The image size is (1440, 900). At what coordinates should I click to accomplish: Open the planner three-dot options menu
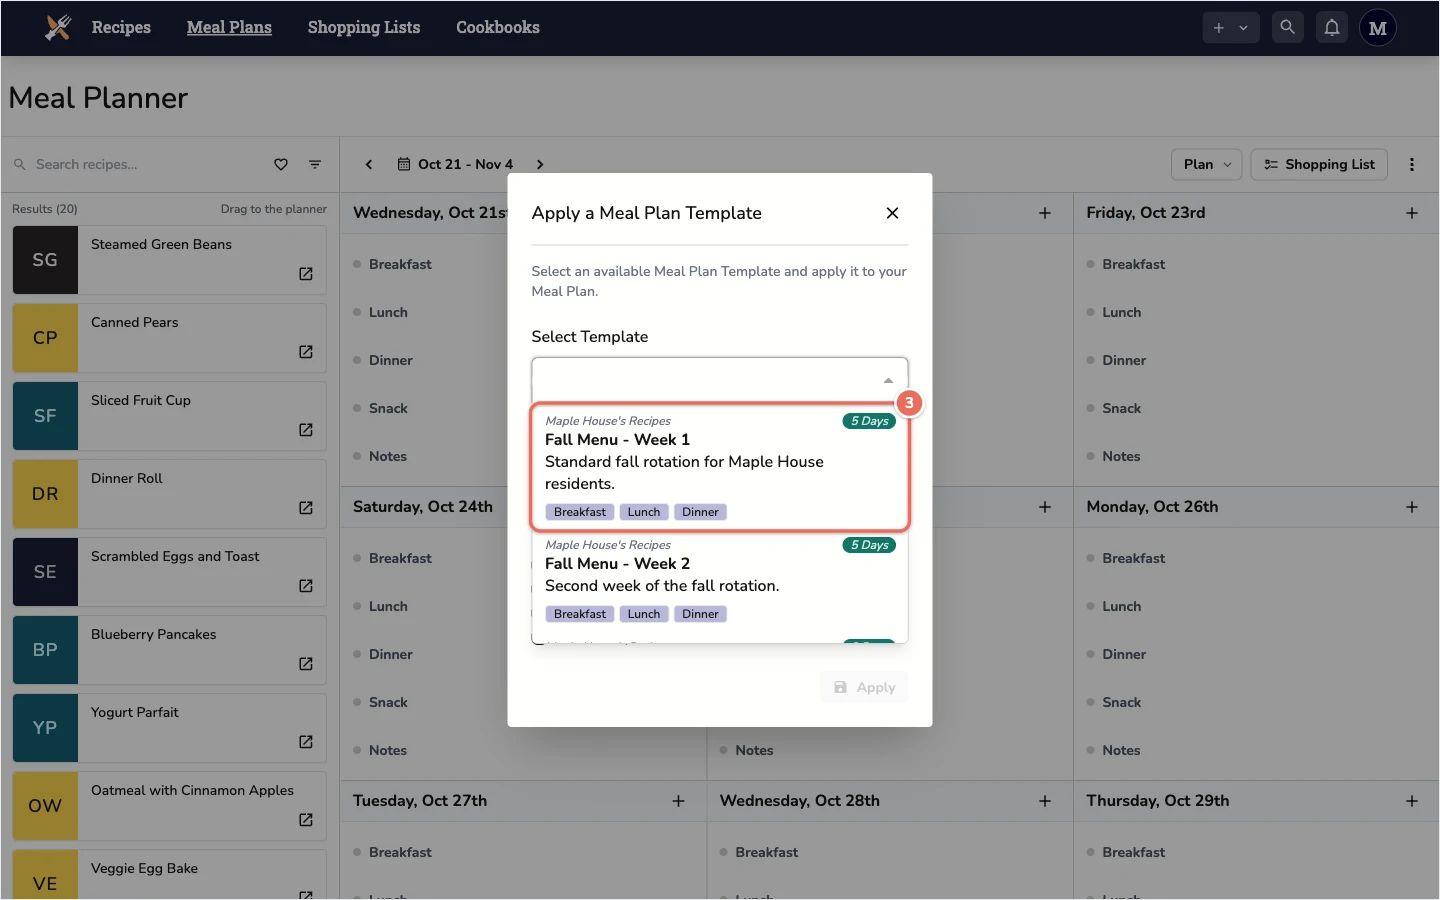coord(1412,164)
